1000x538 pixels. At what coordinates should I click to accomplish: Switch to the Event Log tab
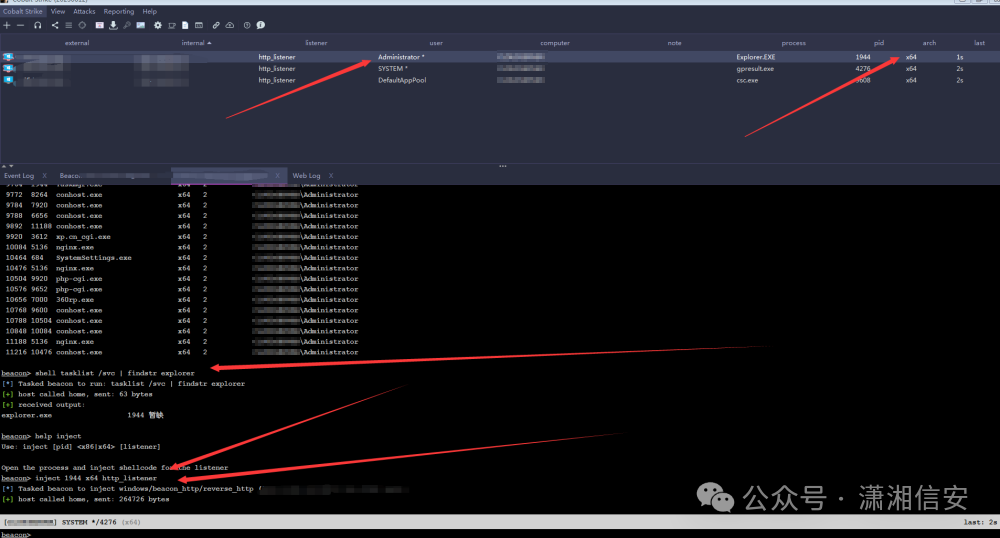click(x=19, y=176)
